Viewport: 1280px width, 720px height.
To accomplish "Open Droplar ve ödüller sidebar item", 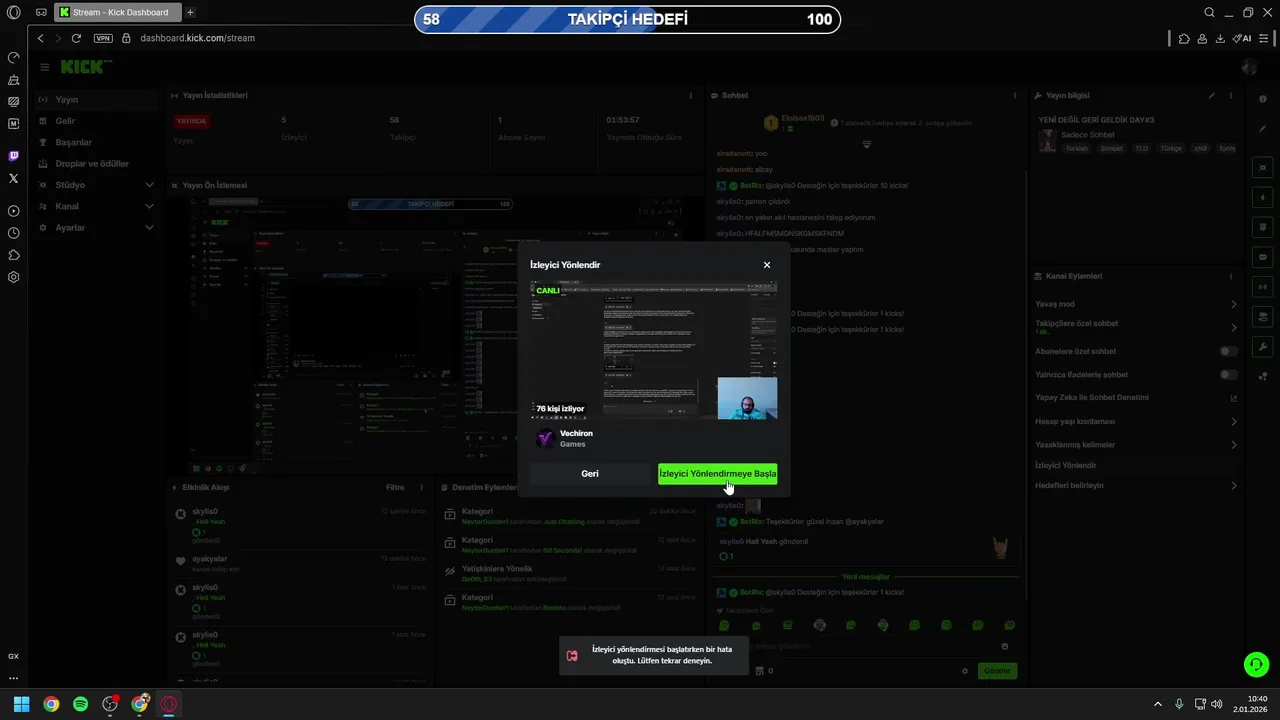I will pyautogui.click(x=95, y=164).
